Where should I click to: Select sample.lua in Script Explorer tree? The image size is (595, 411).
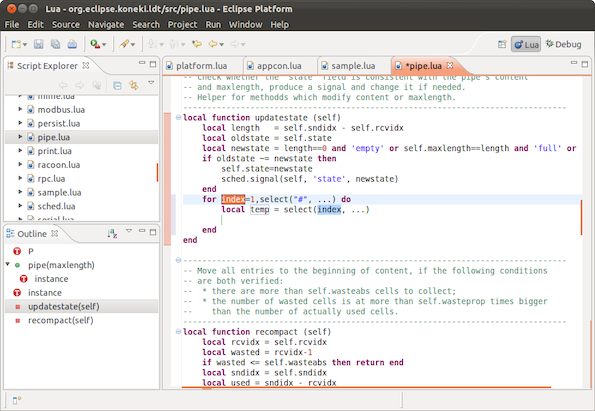pos(59,192)
